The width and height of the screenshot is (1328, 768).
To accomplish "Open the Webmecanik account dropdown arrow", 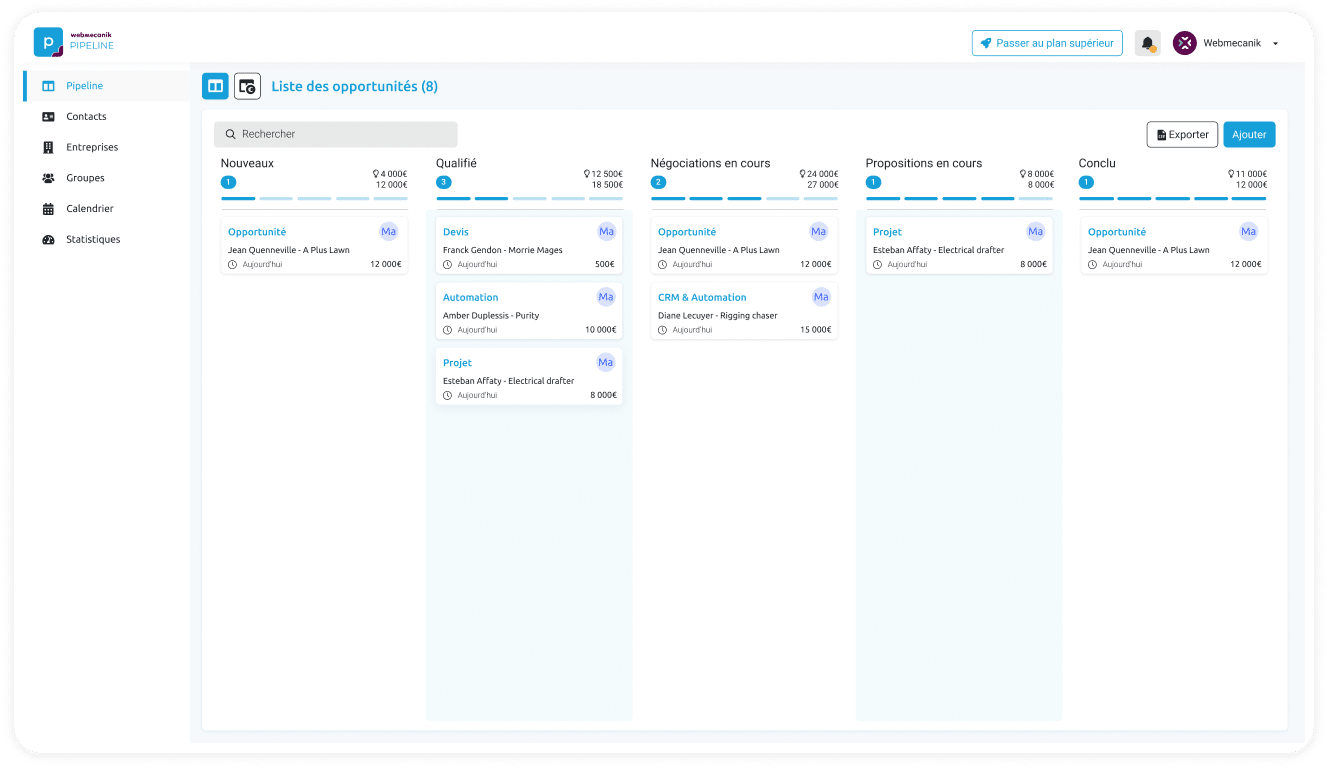I will click(x=1275, y=44).
